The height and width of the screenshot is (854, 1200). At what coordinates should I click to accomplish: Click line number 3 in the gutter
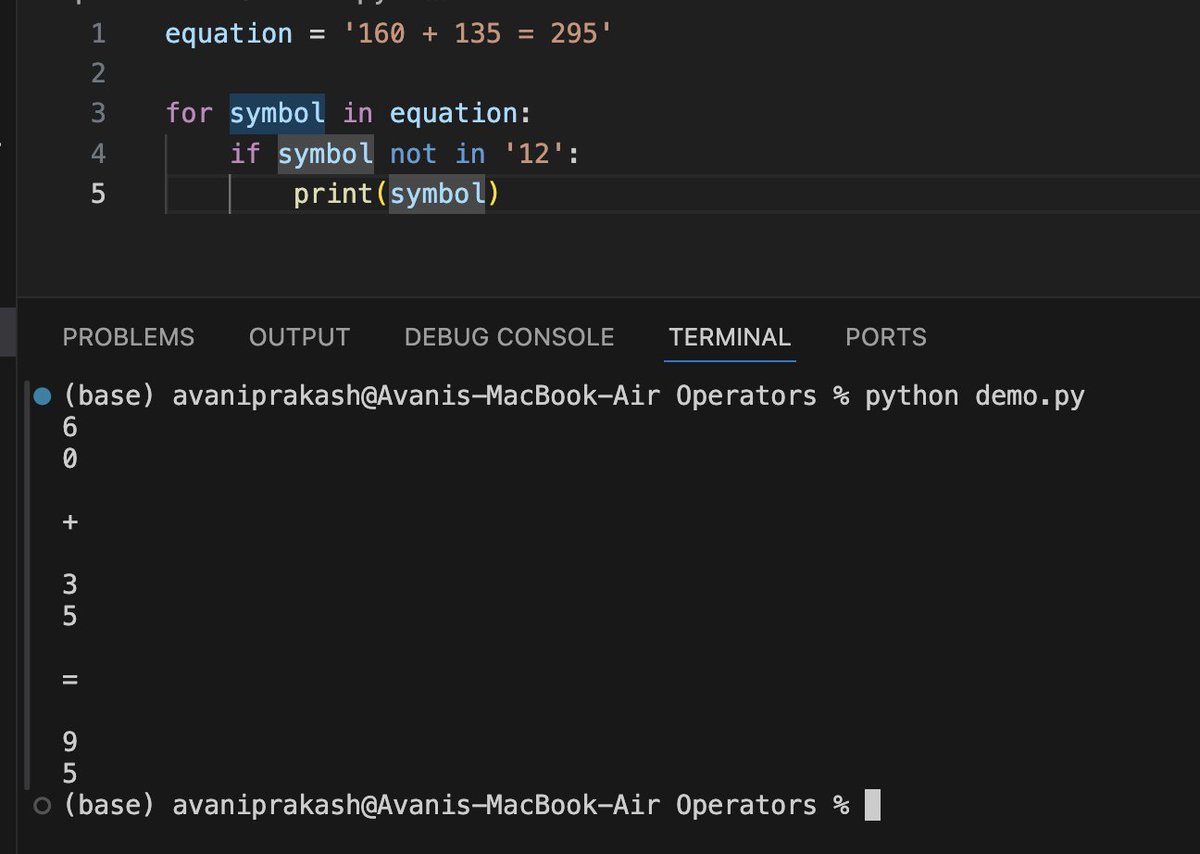point(98,113)
